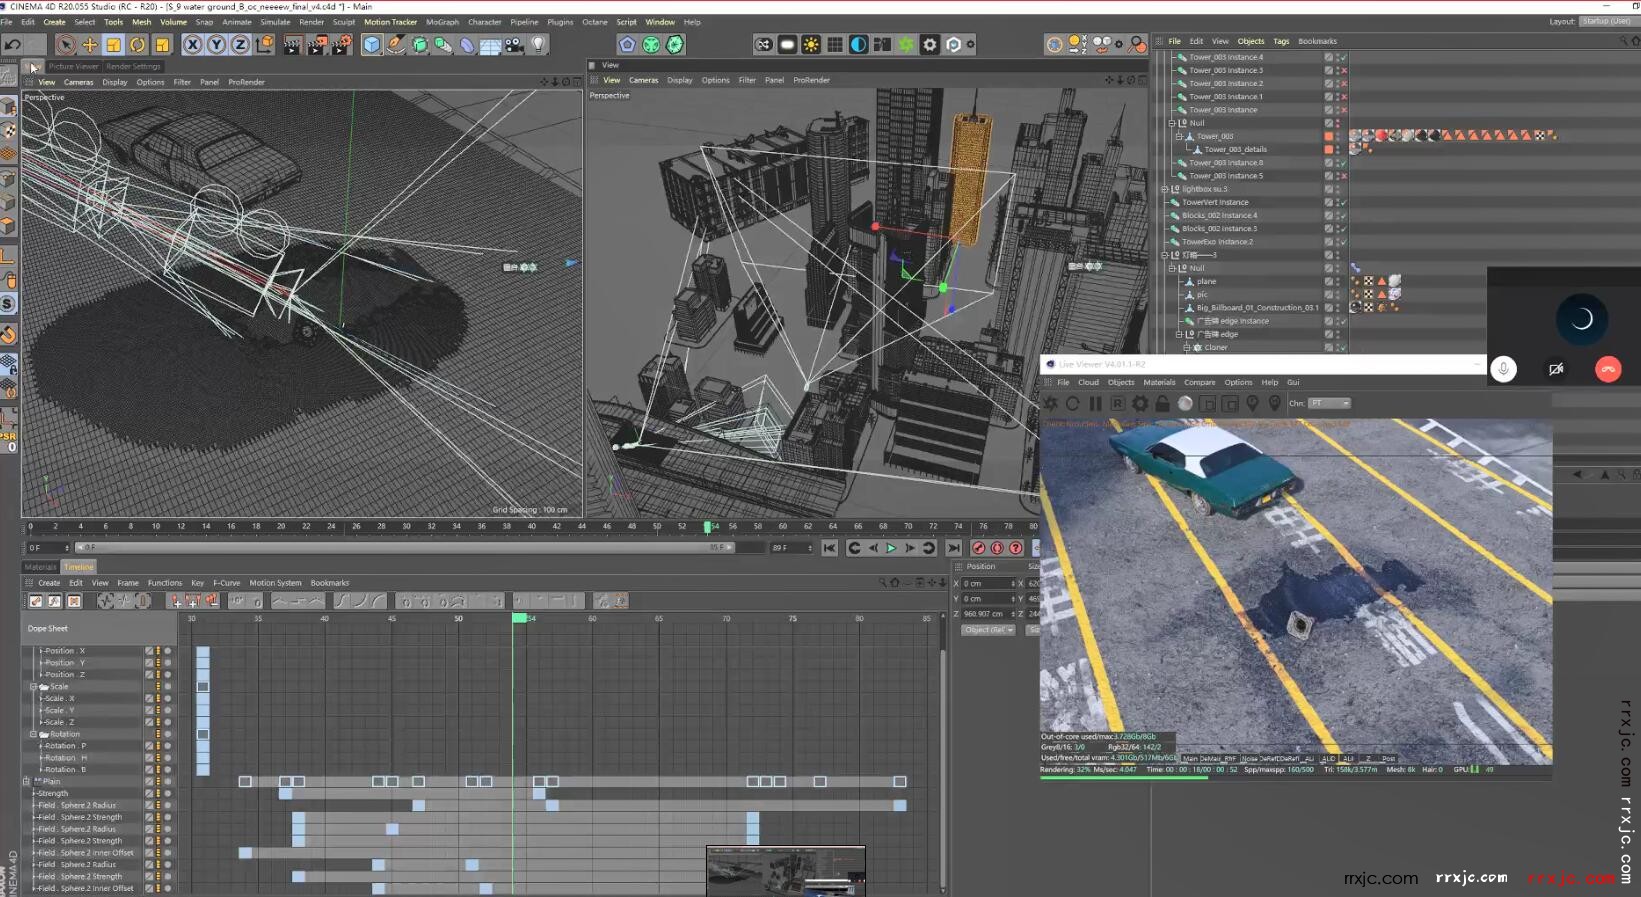
Task: Go to end of animation
Action: (x=954, y=548)
